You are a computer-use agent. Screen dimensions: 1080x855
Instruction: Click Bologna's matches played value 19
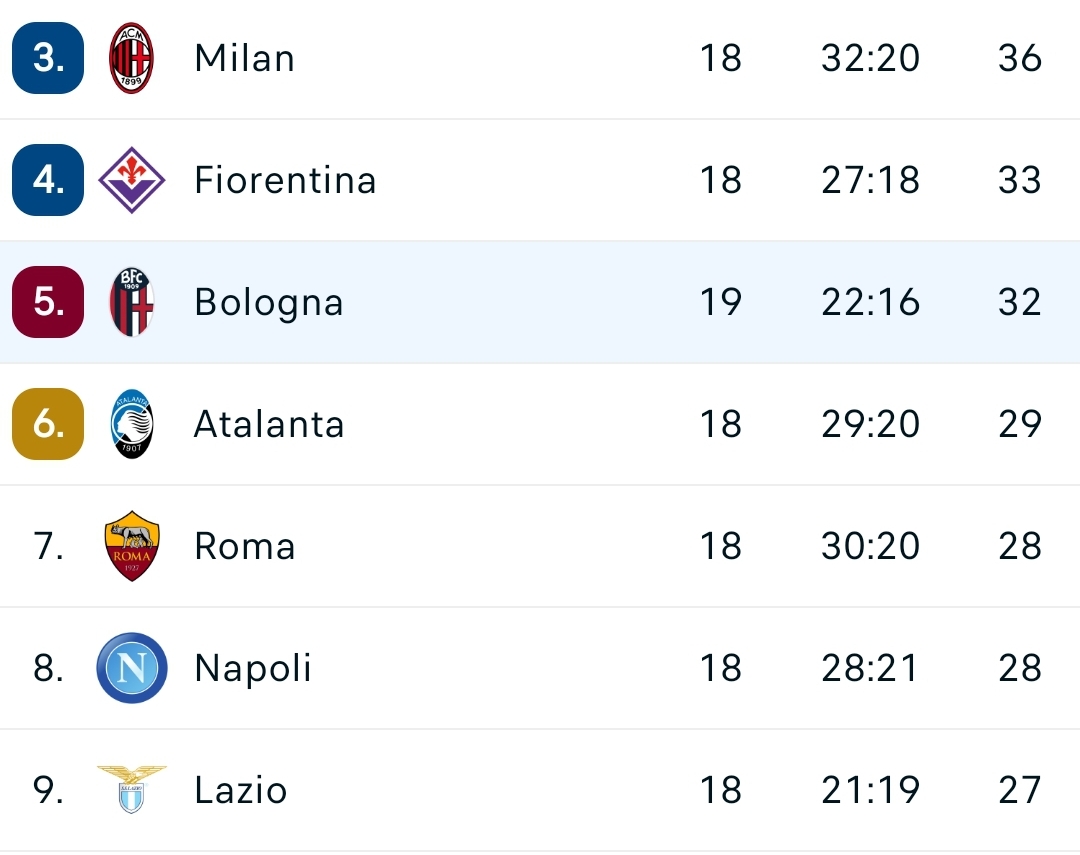[722, 302]
